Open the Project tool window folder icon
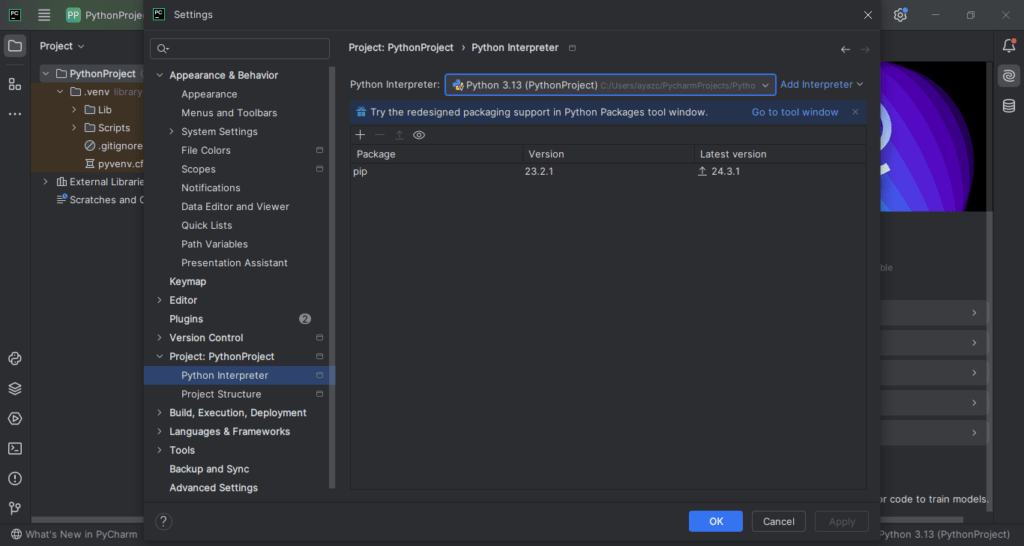The height and width of the screenshot is (546, 1024). tap(15, 46)
